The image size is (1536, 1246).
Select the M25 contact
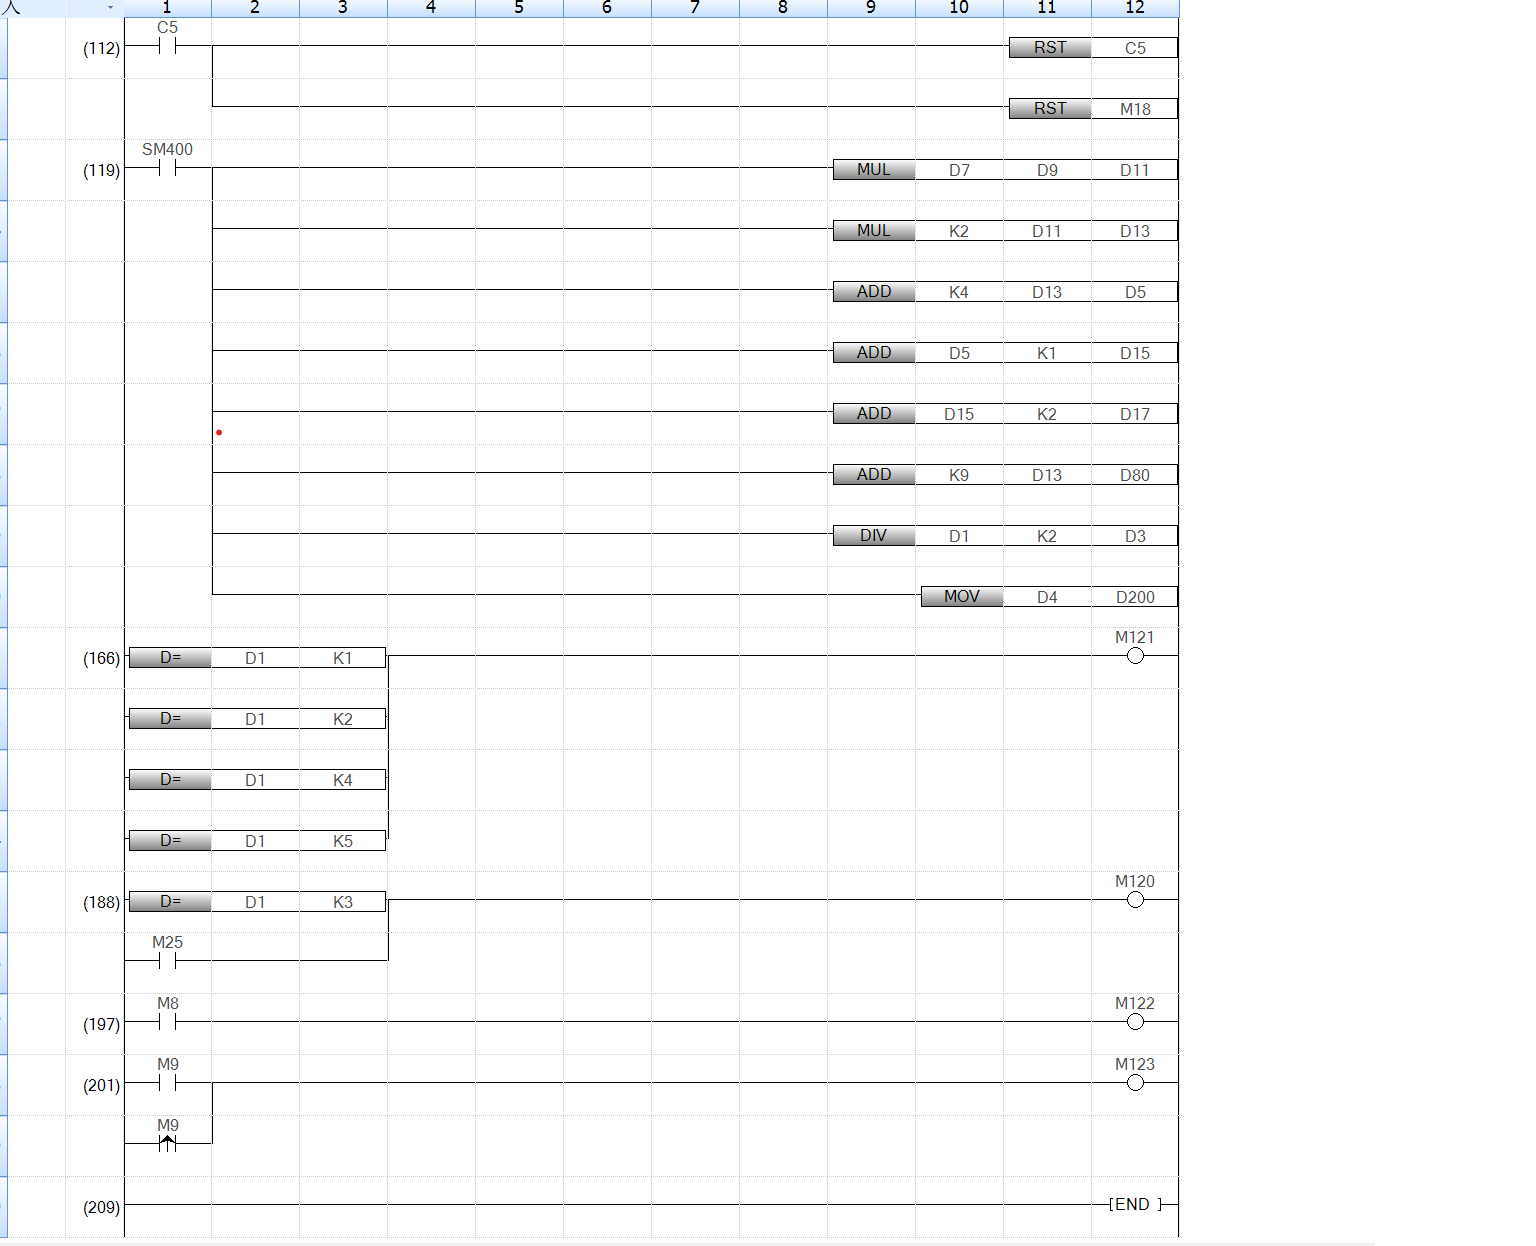tap(167, 961)
